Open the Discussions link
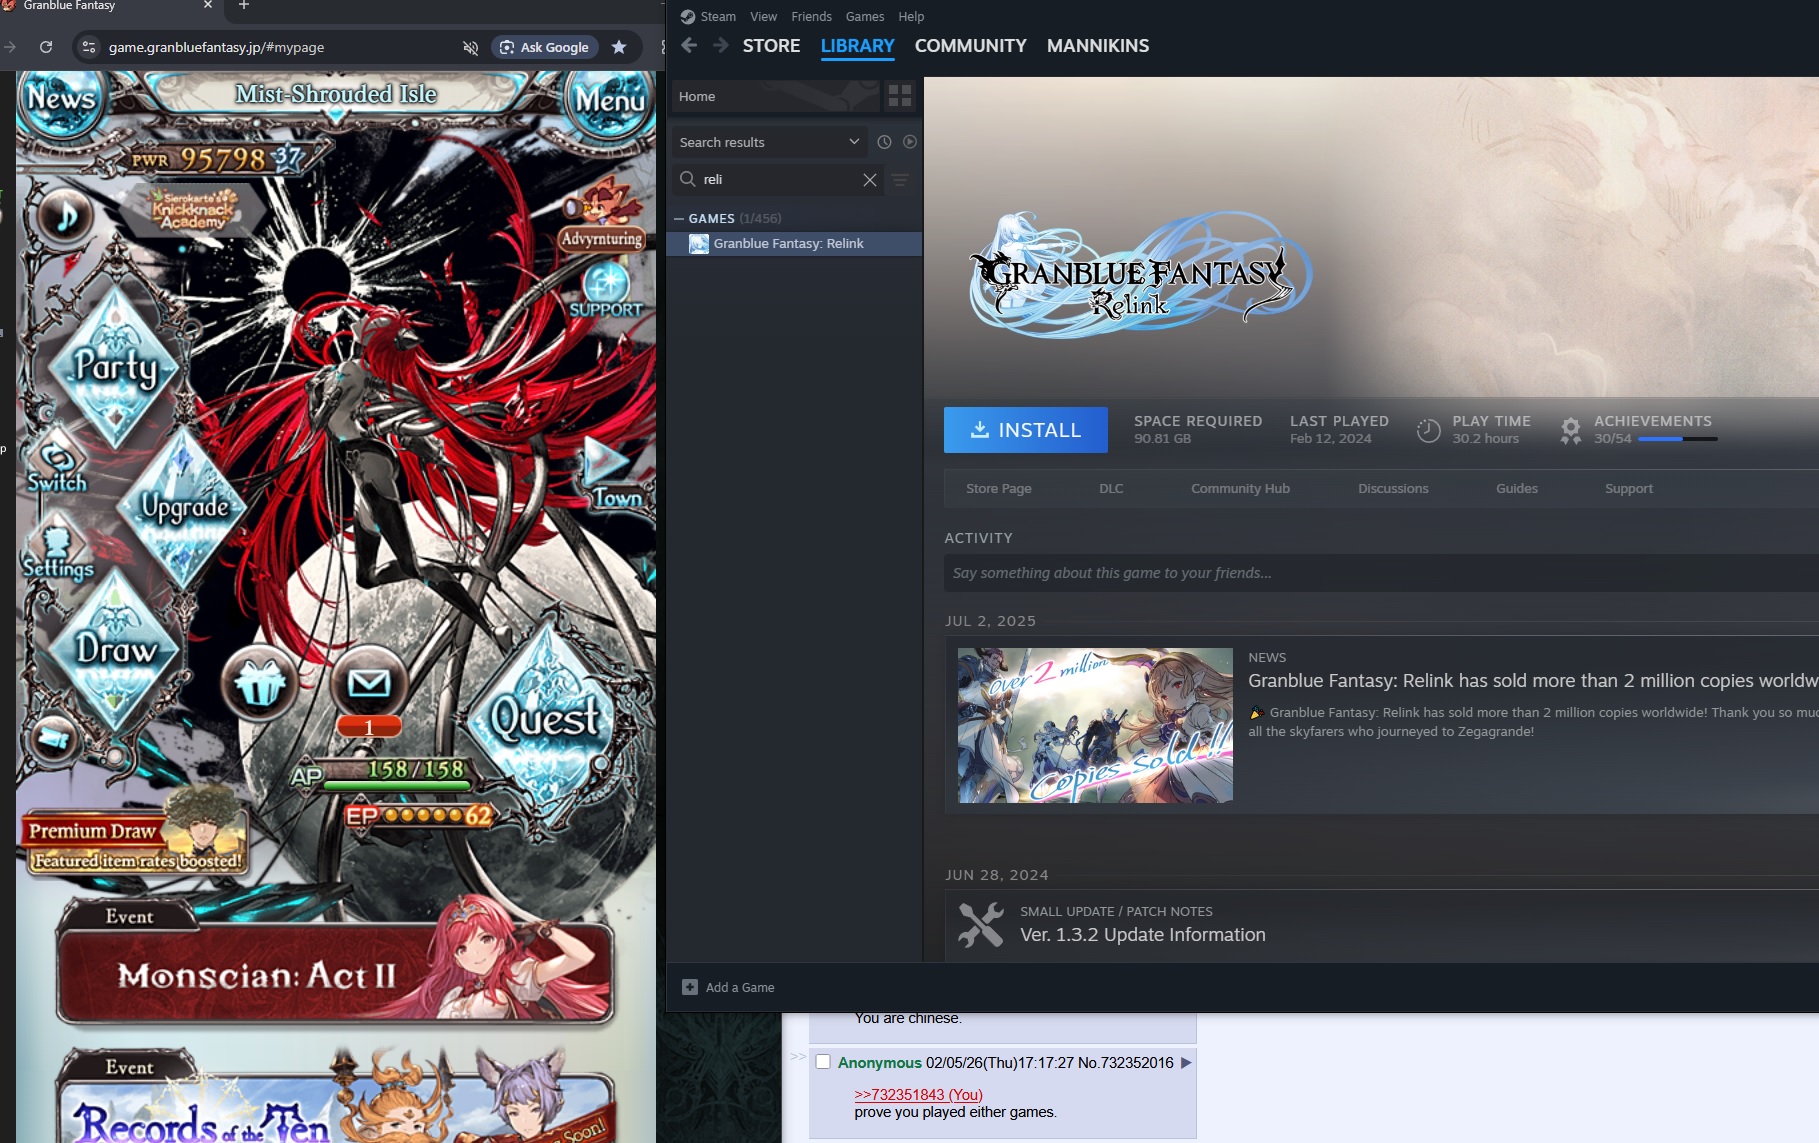Screen dimensions: 1819x1143 coord(1393,489)
